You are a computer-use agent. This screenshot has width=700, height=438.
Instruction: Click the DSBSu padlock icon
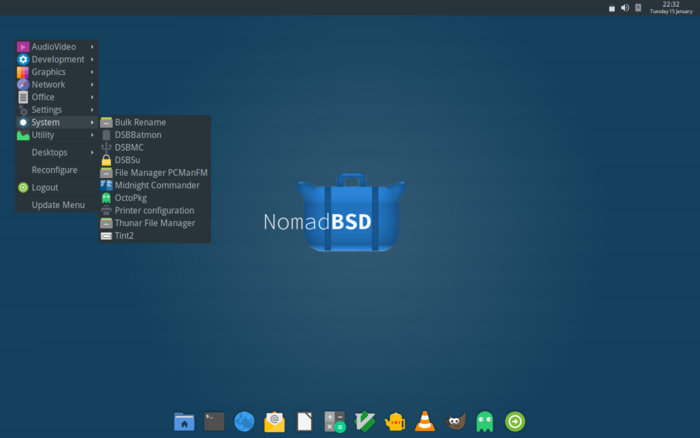point(106,160)
